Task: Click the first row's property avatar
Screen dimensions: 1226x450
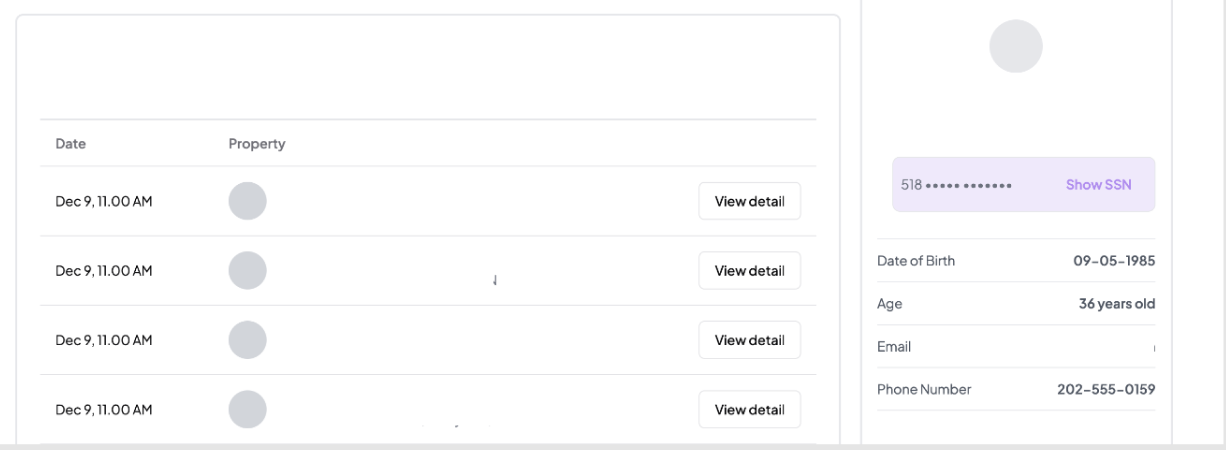Action: [248, 201]
